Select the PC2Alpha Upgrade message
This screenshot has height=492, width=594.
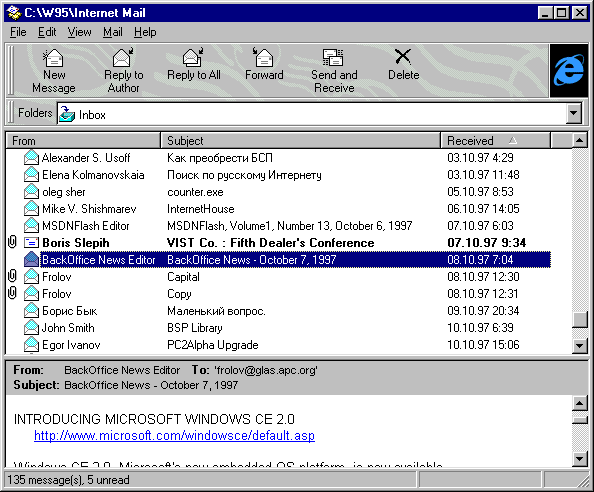(278, 345)
